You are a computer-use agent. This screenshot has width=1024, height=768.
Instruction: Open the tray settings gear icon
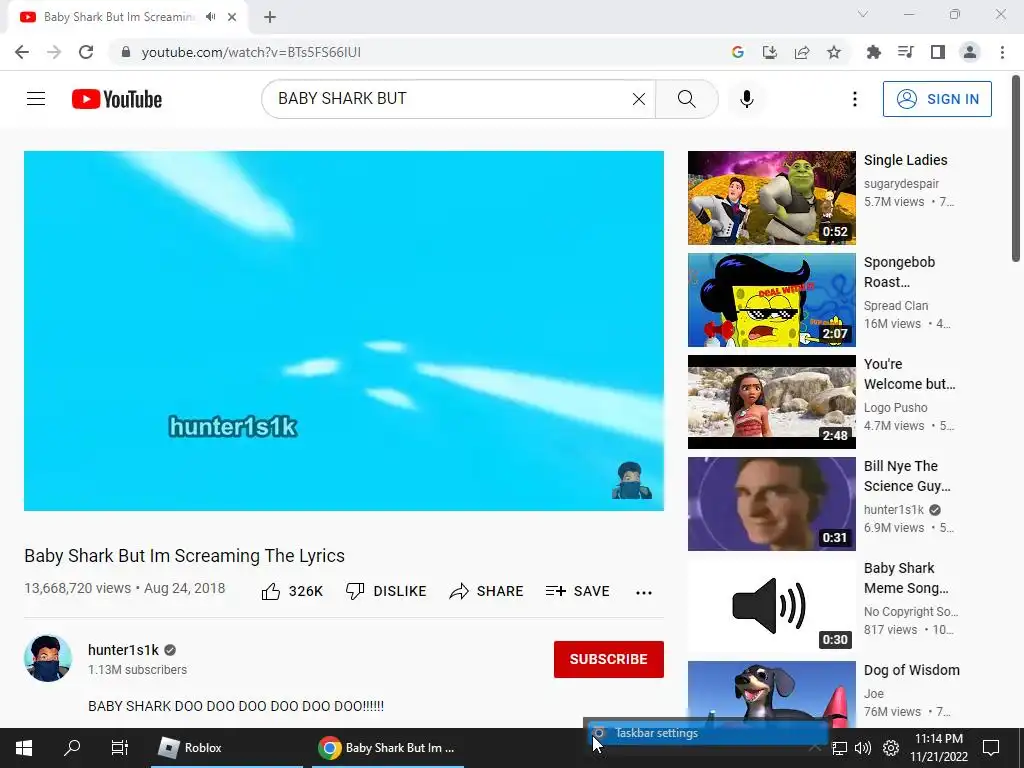click(x=891, y=748)
